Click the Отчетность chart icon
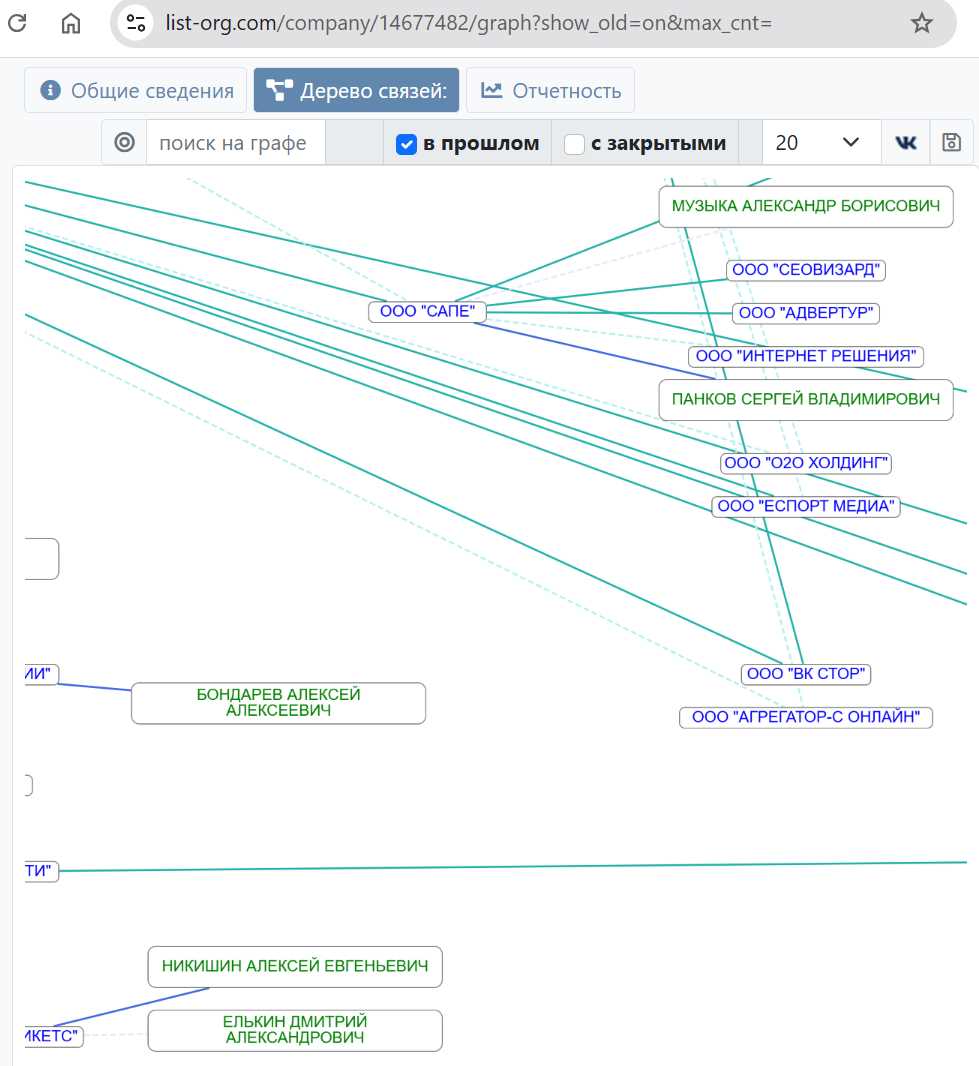Viewport: 979px width, 1066px height. 491,90
